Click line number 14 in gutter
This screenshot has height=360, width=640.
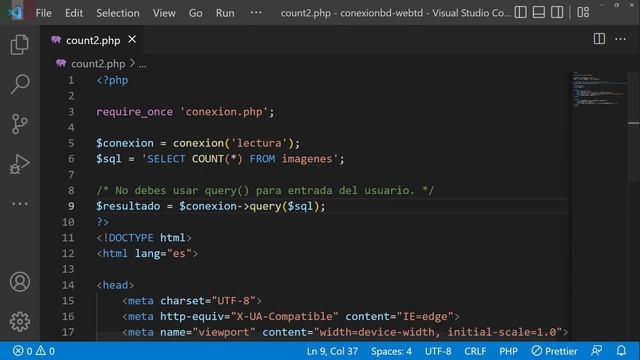click(x=68, y=285)
